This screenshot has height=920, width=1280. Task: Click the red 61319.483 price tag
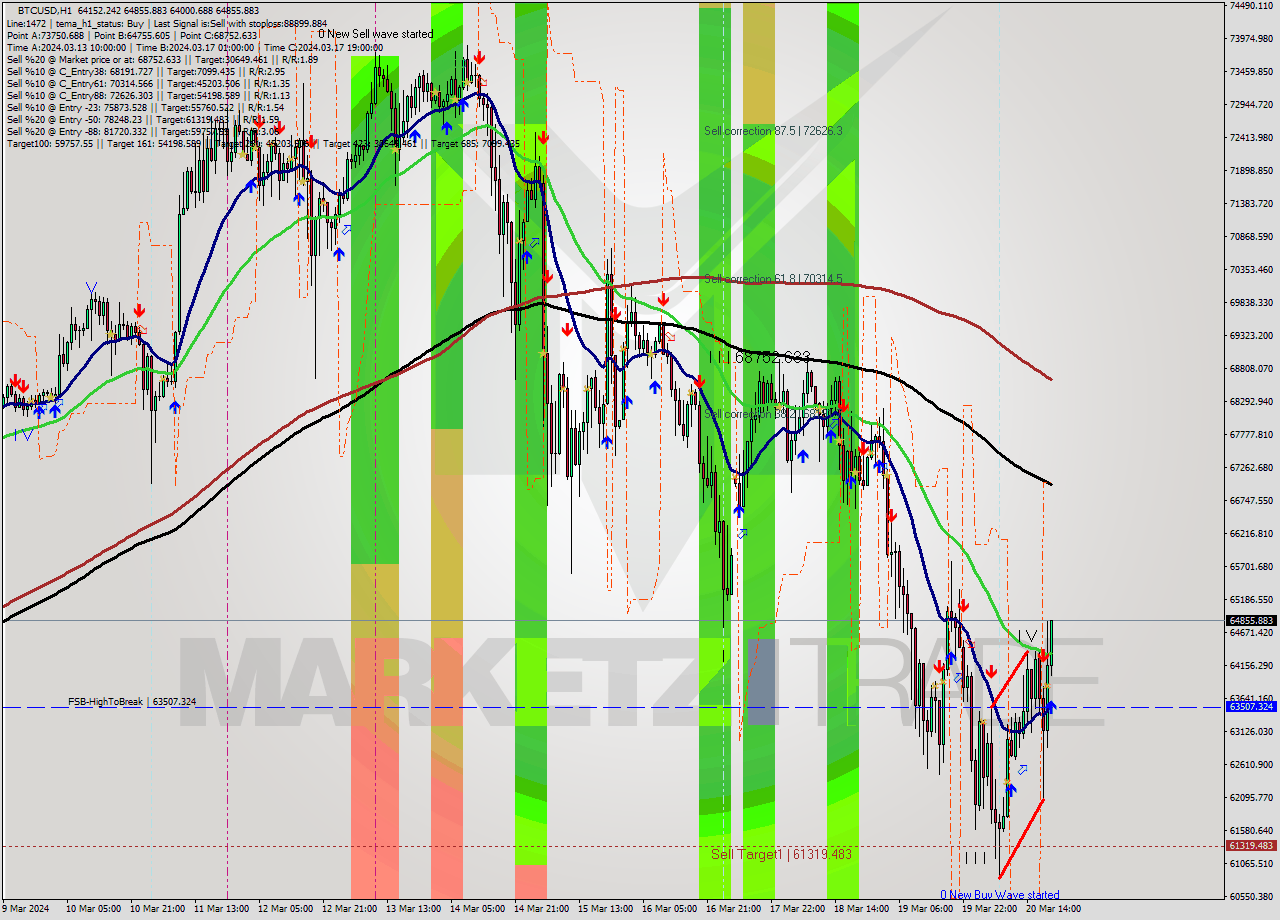pyautogui.click(x=1250, y=846)
